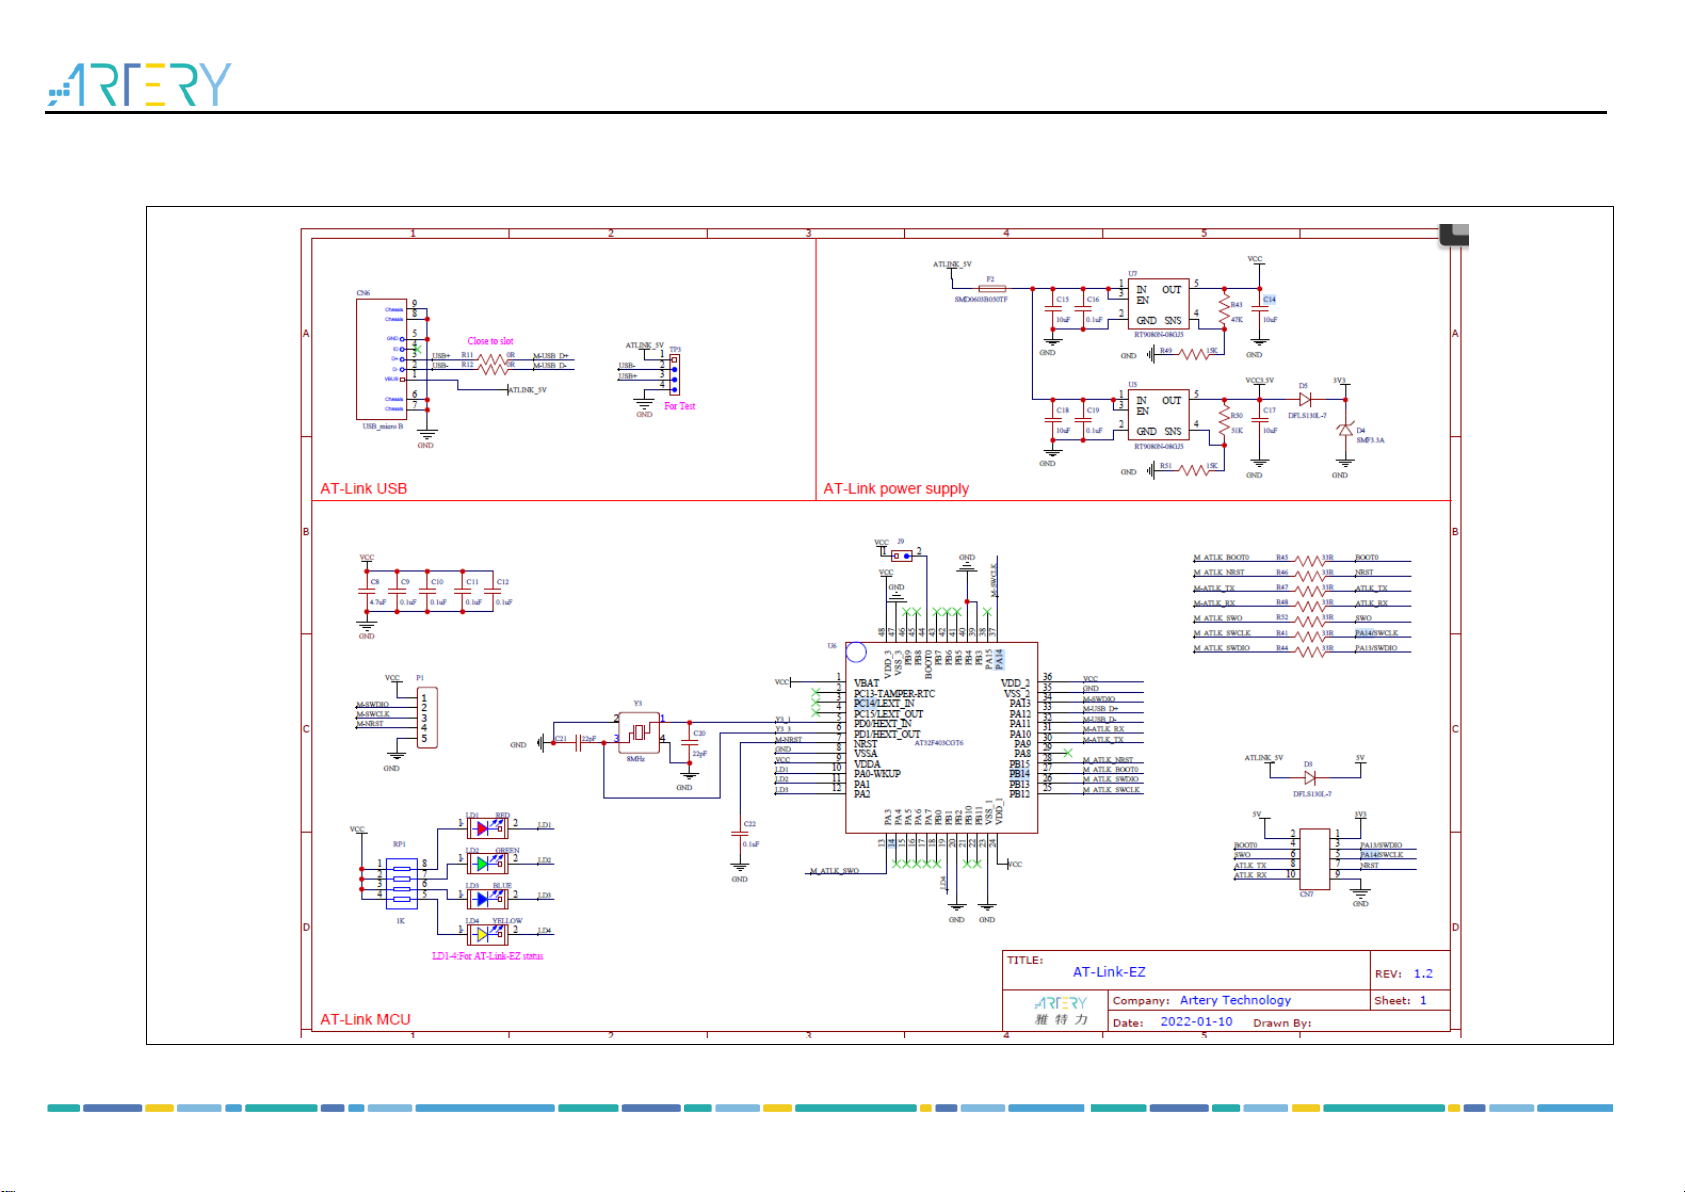
Task: Click the P1 five-pin header symbol
Action: click(x=427, y=718)
